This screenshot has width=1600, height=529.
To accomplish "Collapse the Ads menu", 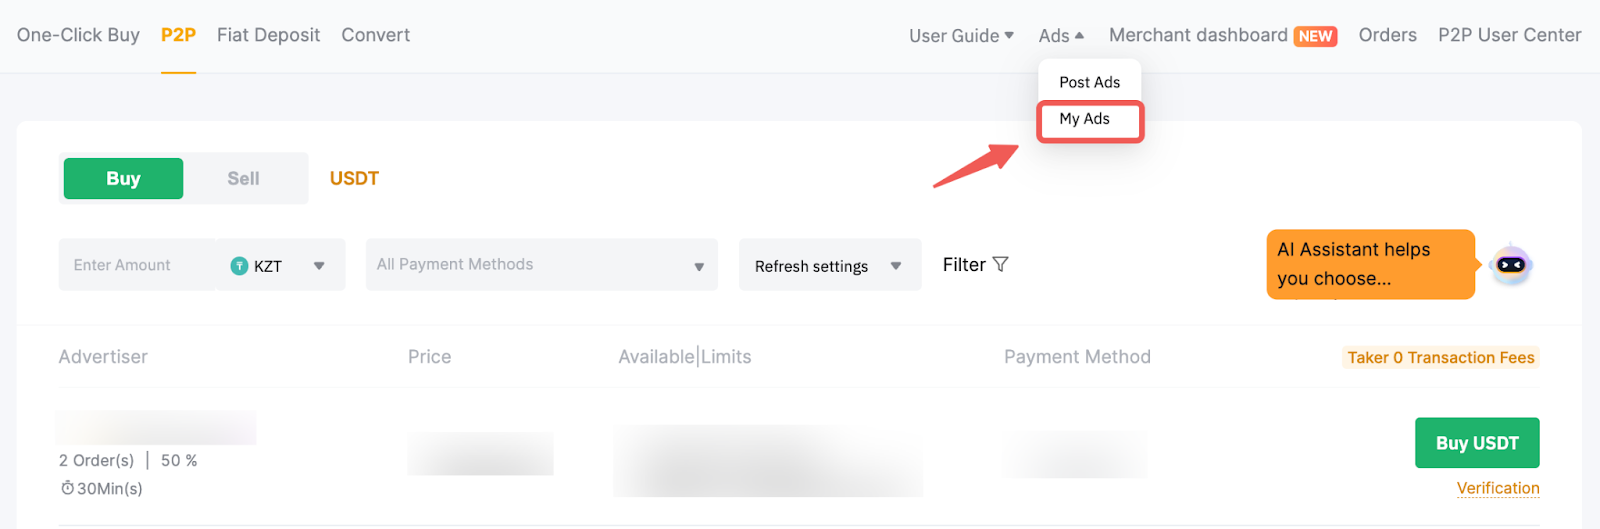I will tap(1060, 36).
